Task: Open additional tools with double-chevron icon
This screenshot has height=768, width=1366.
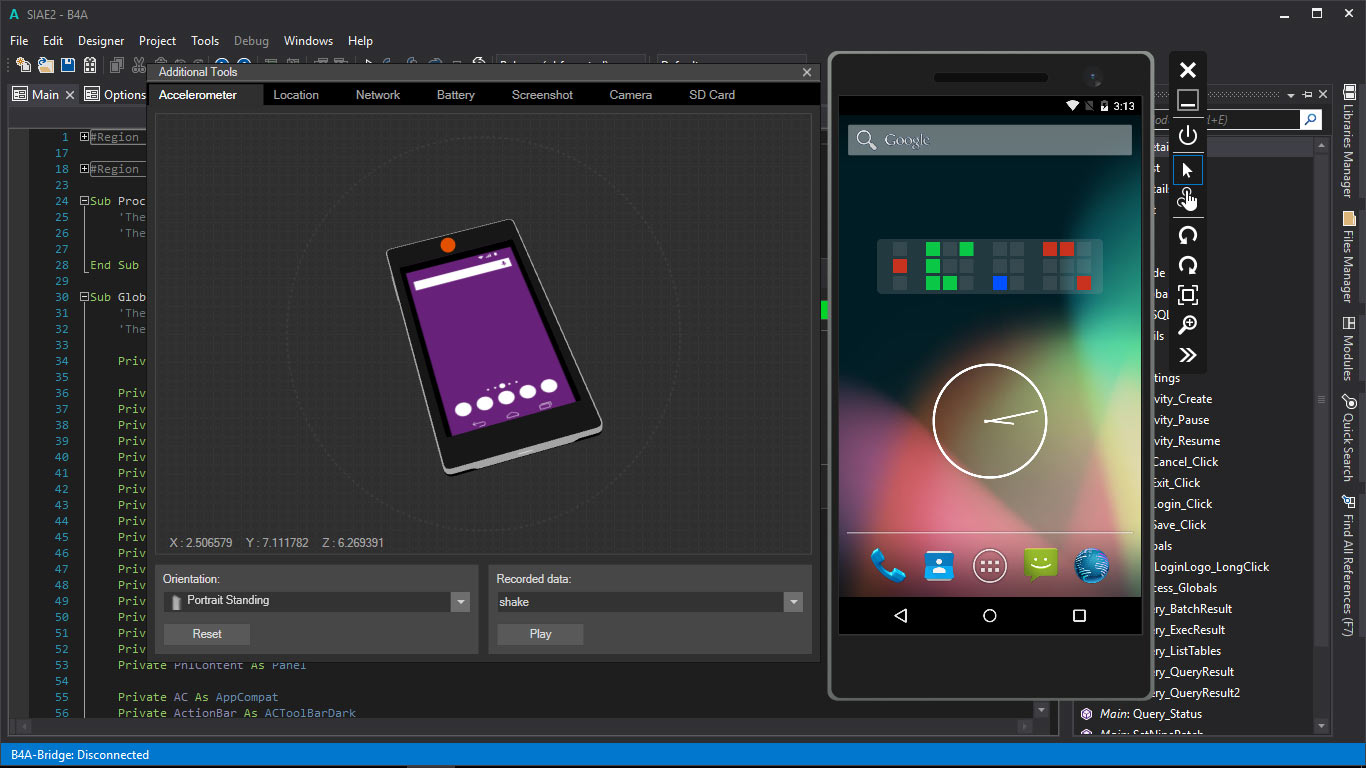Action: [1187, 355]
